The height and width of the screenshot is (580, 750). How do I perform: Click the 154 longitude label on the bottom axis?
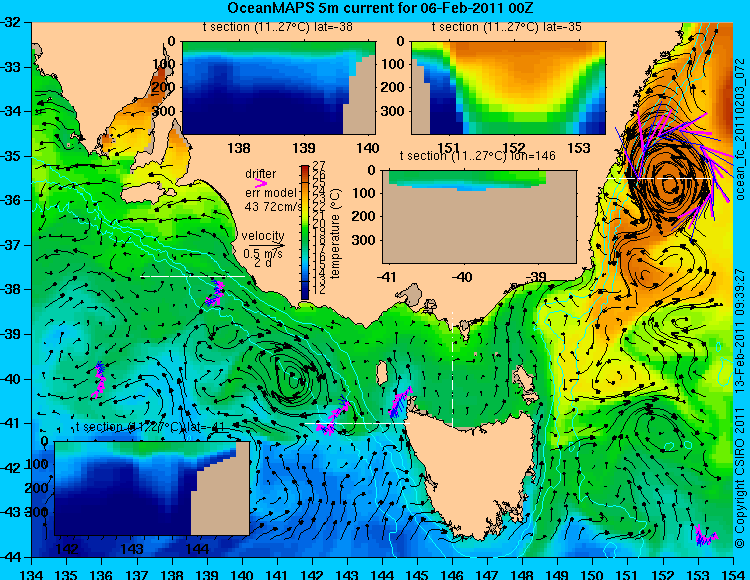[x=733, y=574]
